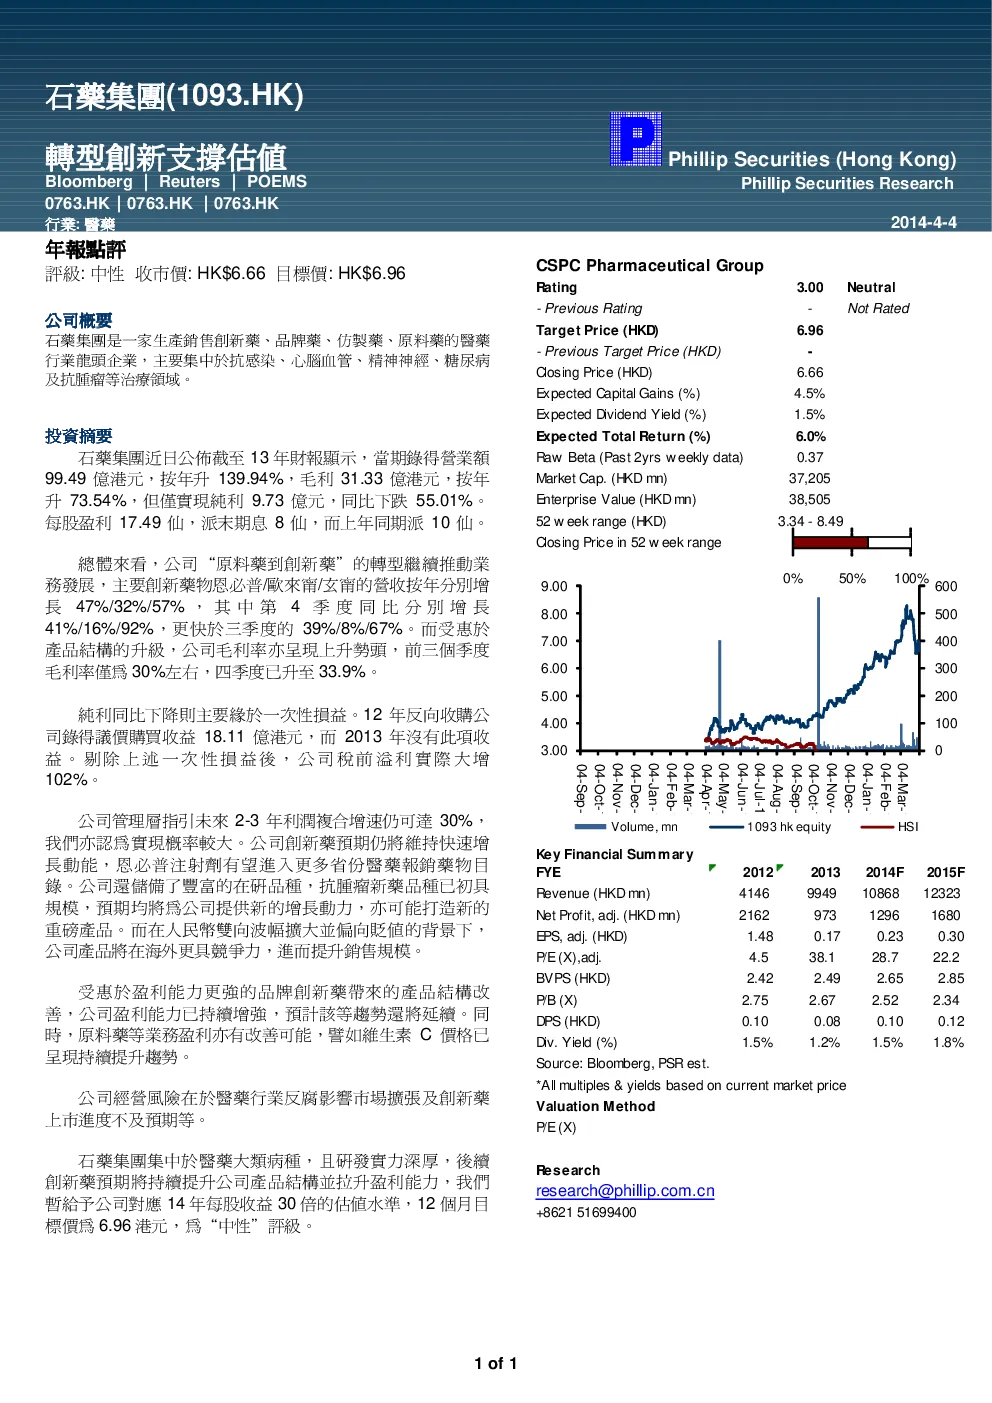The height and width of the screenshot is (1403, 992).
Task: Click the 2015F column header
Action: pos(946,872)
